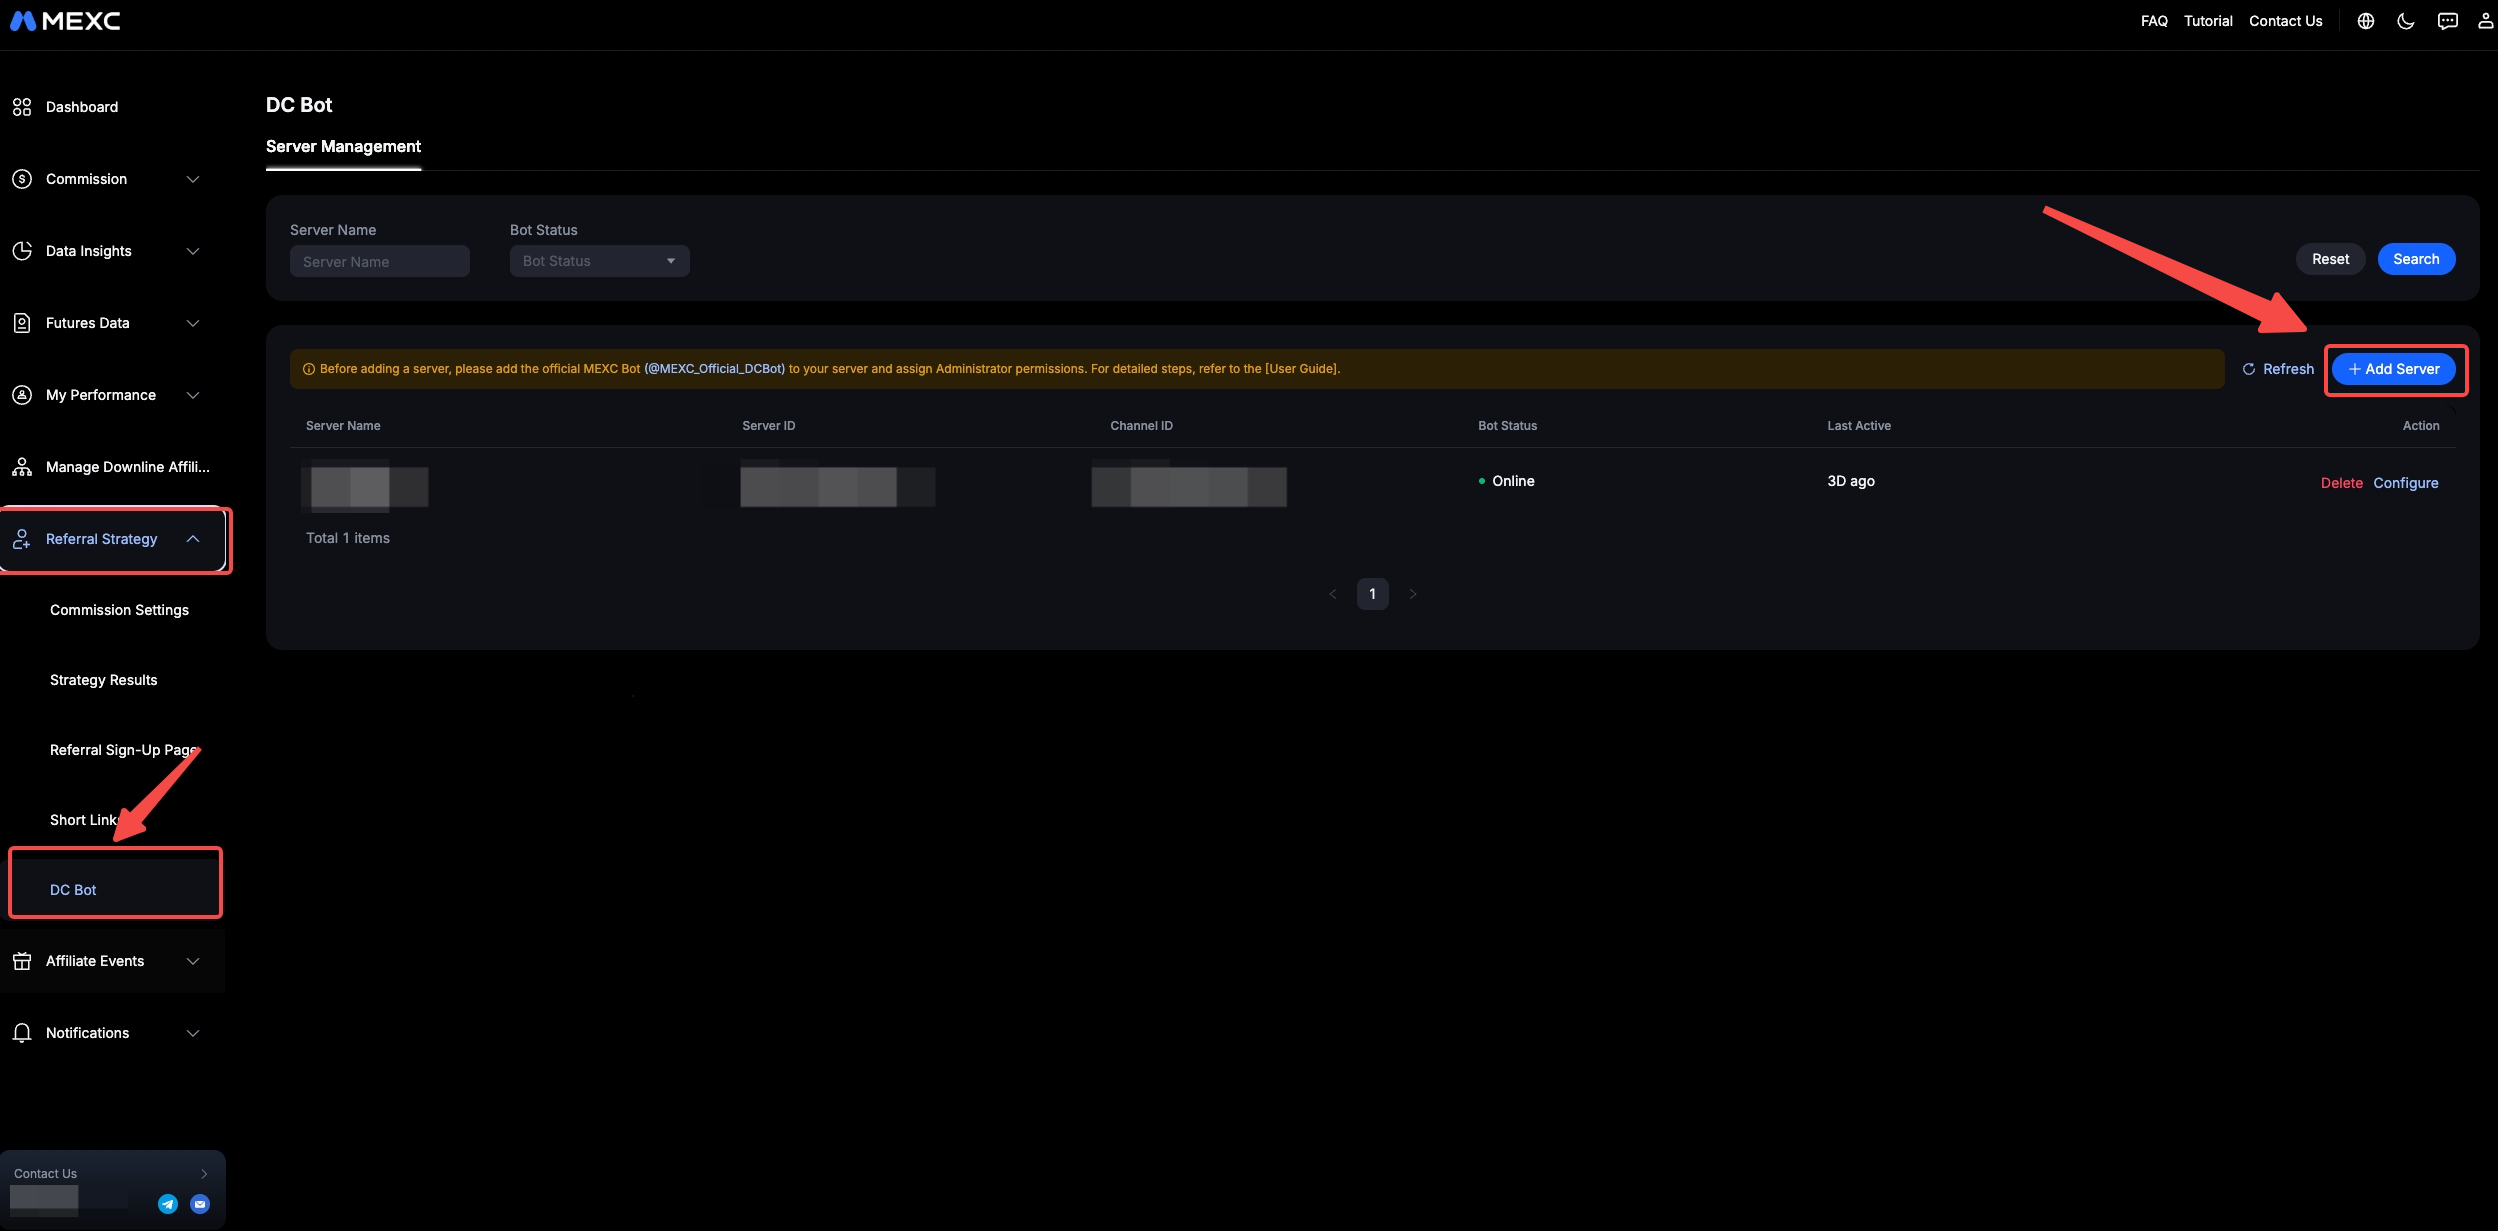The height and width of the screenshot is (1231, 2498).
Task: Click the Add Server button
Action: [2394, 369]
